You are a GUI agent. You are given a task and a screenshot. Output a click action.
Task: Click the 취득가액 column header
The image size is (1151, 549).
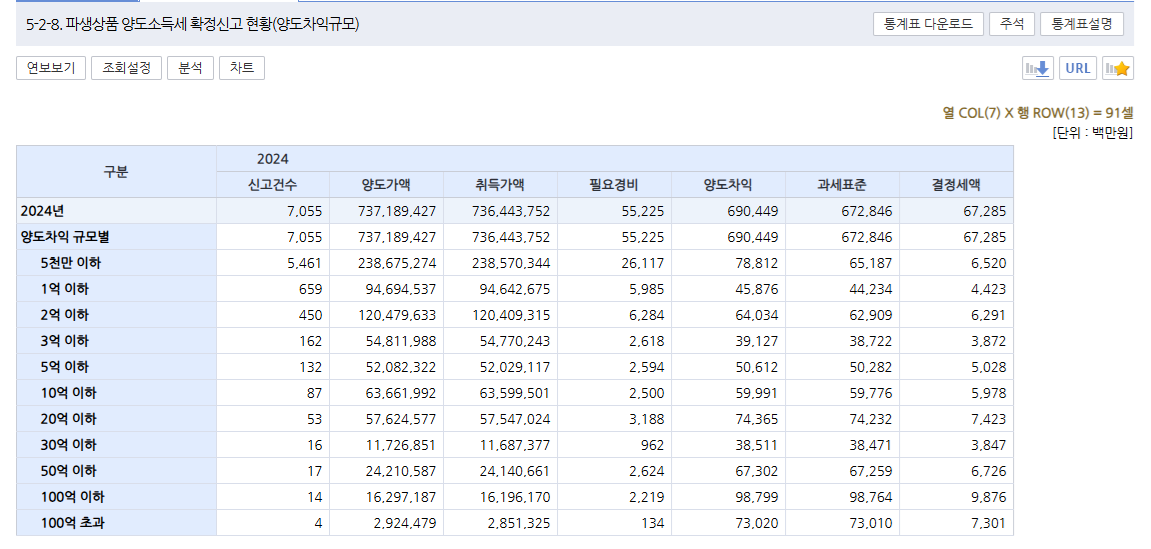point(500,185)
